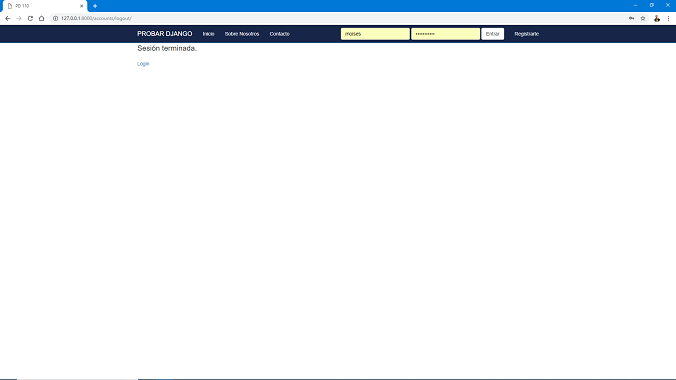Open a new tab with plus button
This screenshot has height=380, width=676.
[95, 6]
